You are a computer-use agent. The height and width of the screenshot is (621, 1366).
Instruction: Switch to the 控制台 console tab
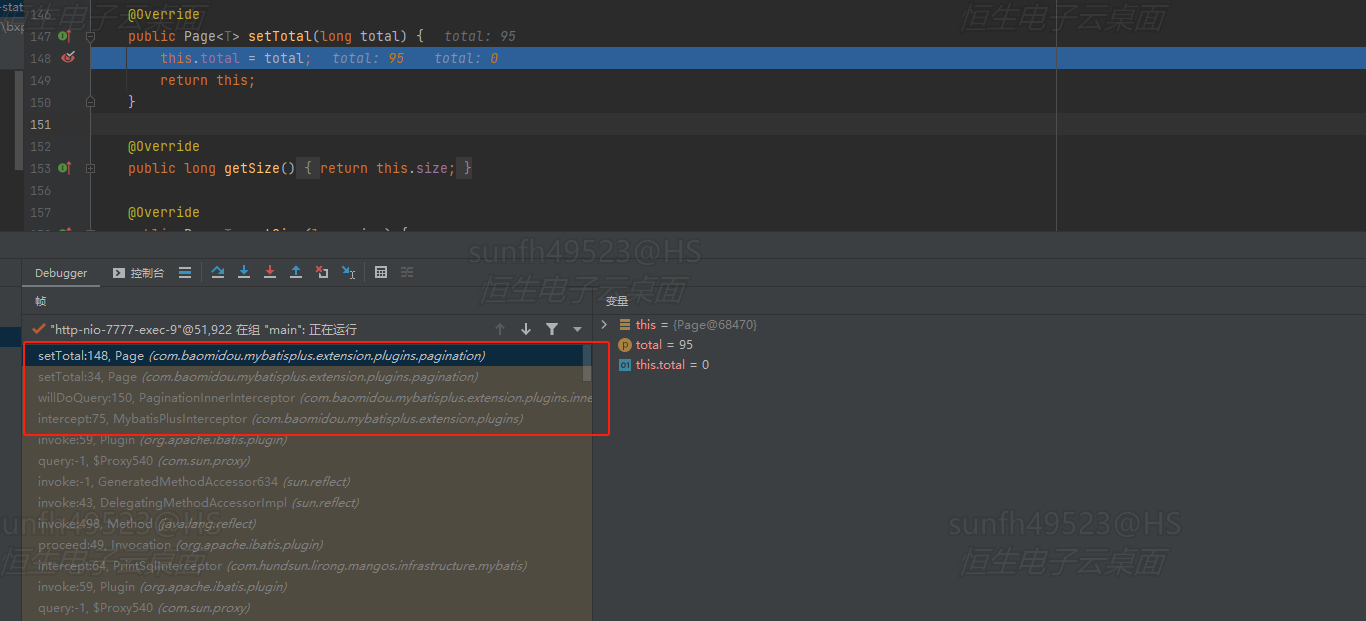[138, 273]
